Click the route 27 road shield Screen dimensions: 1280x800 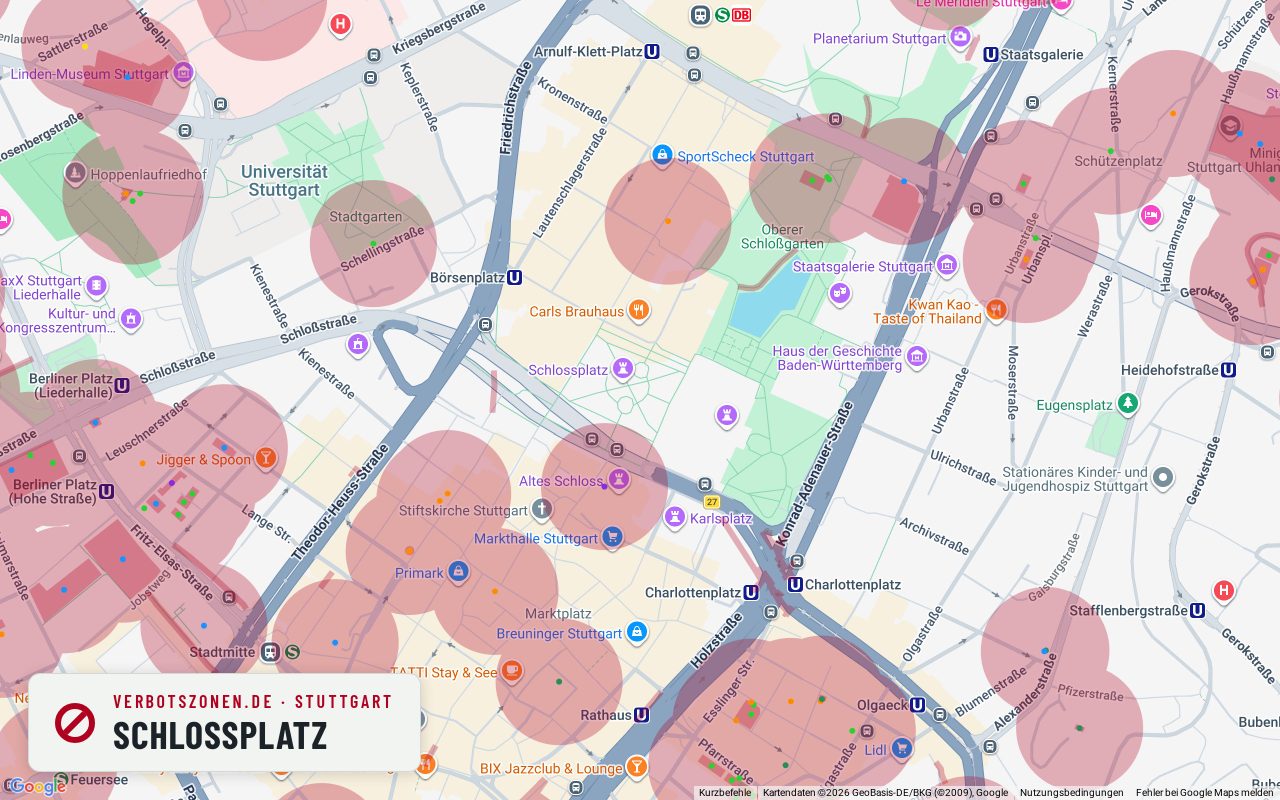pos(711,502)
